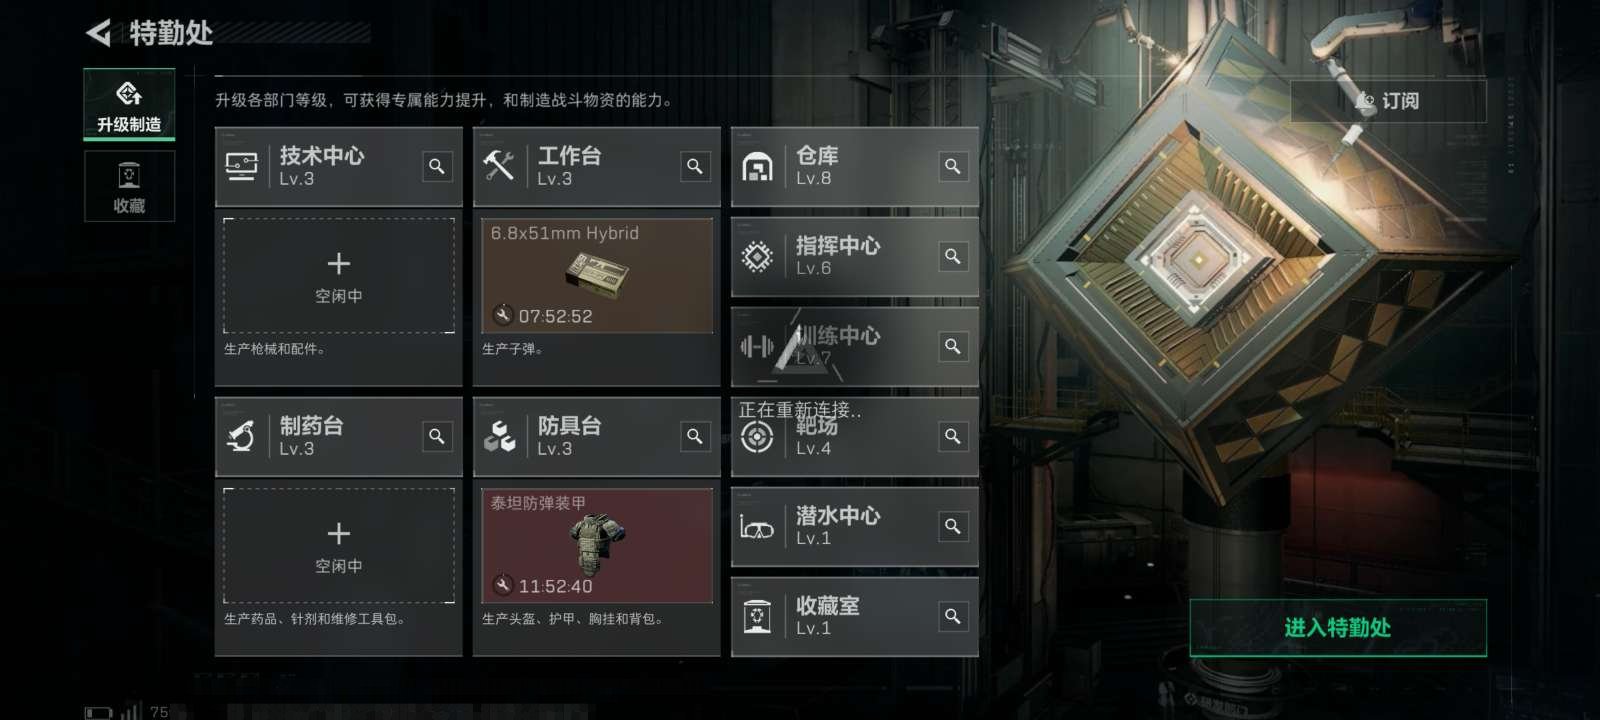This screenshot has width=1600, height=720.
Task: Open magnifier details for 靶场
Action: (x=953, y=436)
